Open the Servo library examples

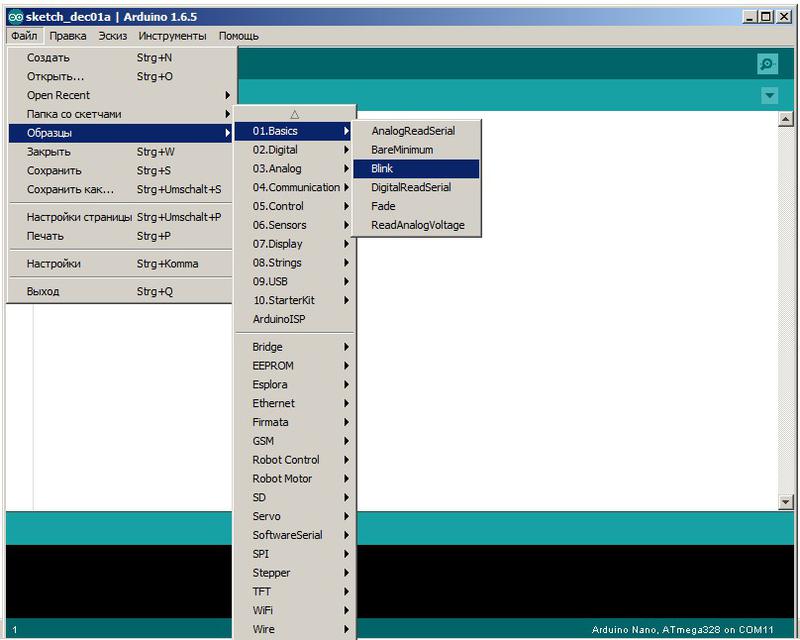pyautogui.click(x=294, y=516)
